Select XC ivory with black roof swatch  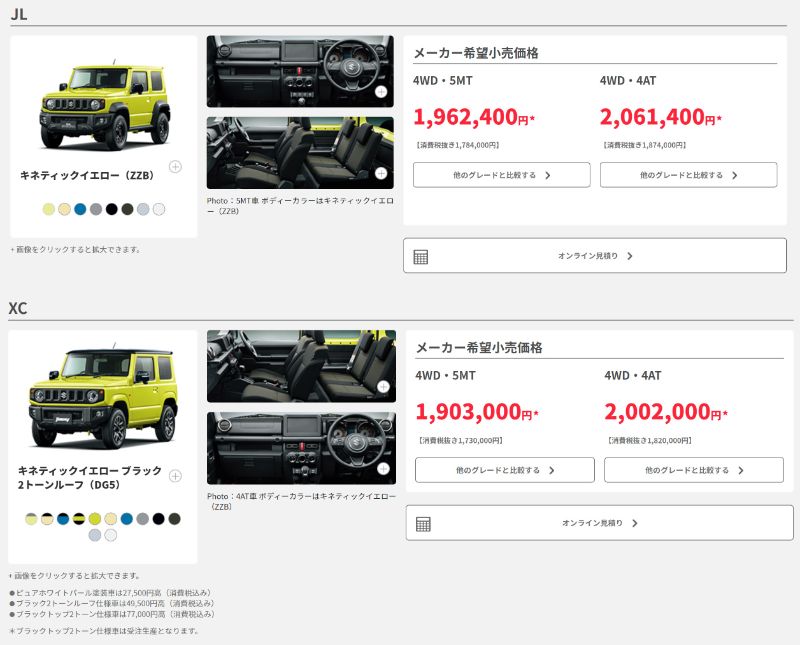click(x=47, y=519)
